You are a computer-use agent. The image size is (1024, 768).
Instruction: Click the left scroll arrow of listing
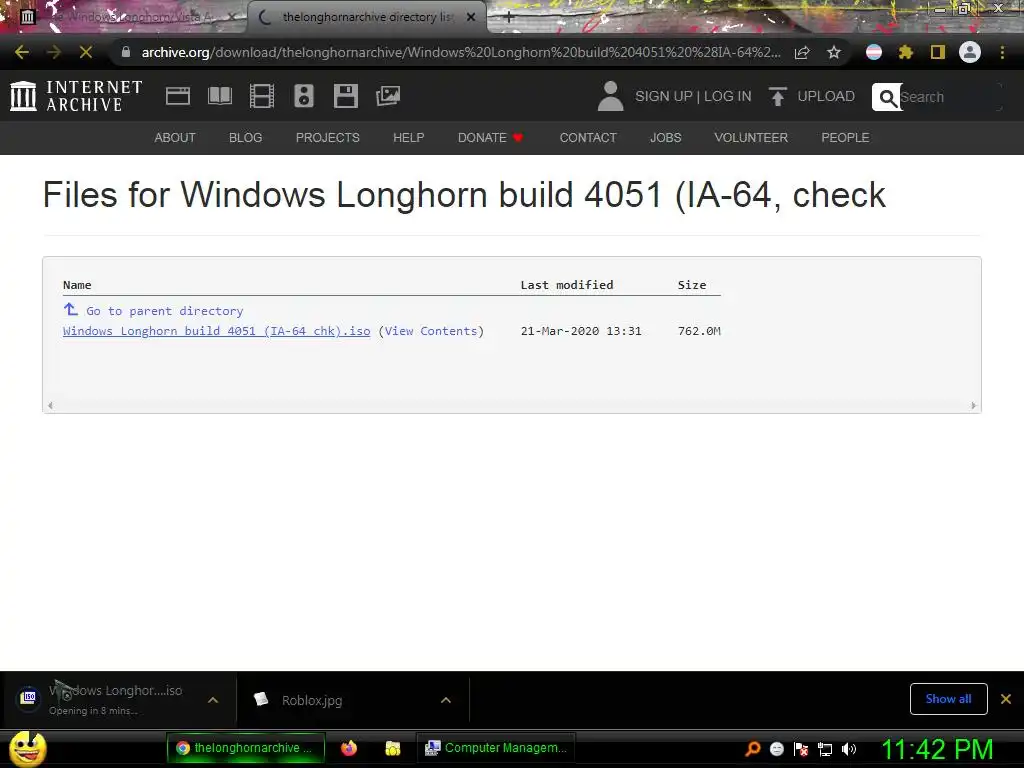50,406
